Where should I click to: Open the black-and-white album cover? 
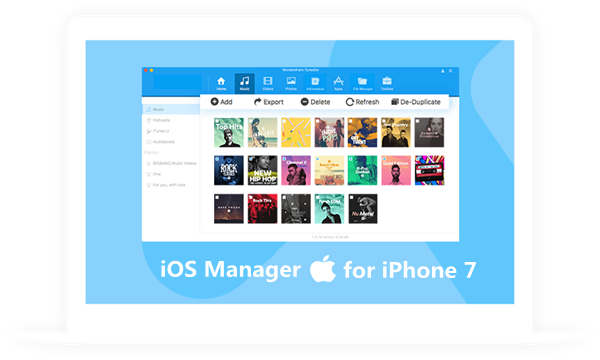(x=296, y=209)
